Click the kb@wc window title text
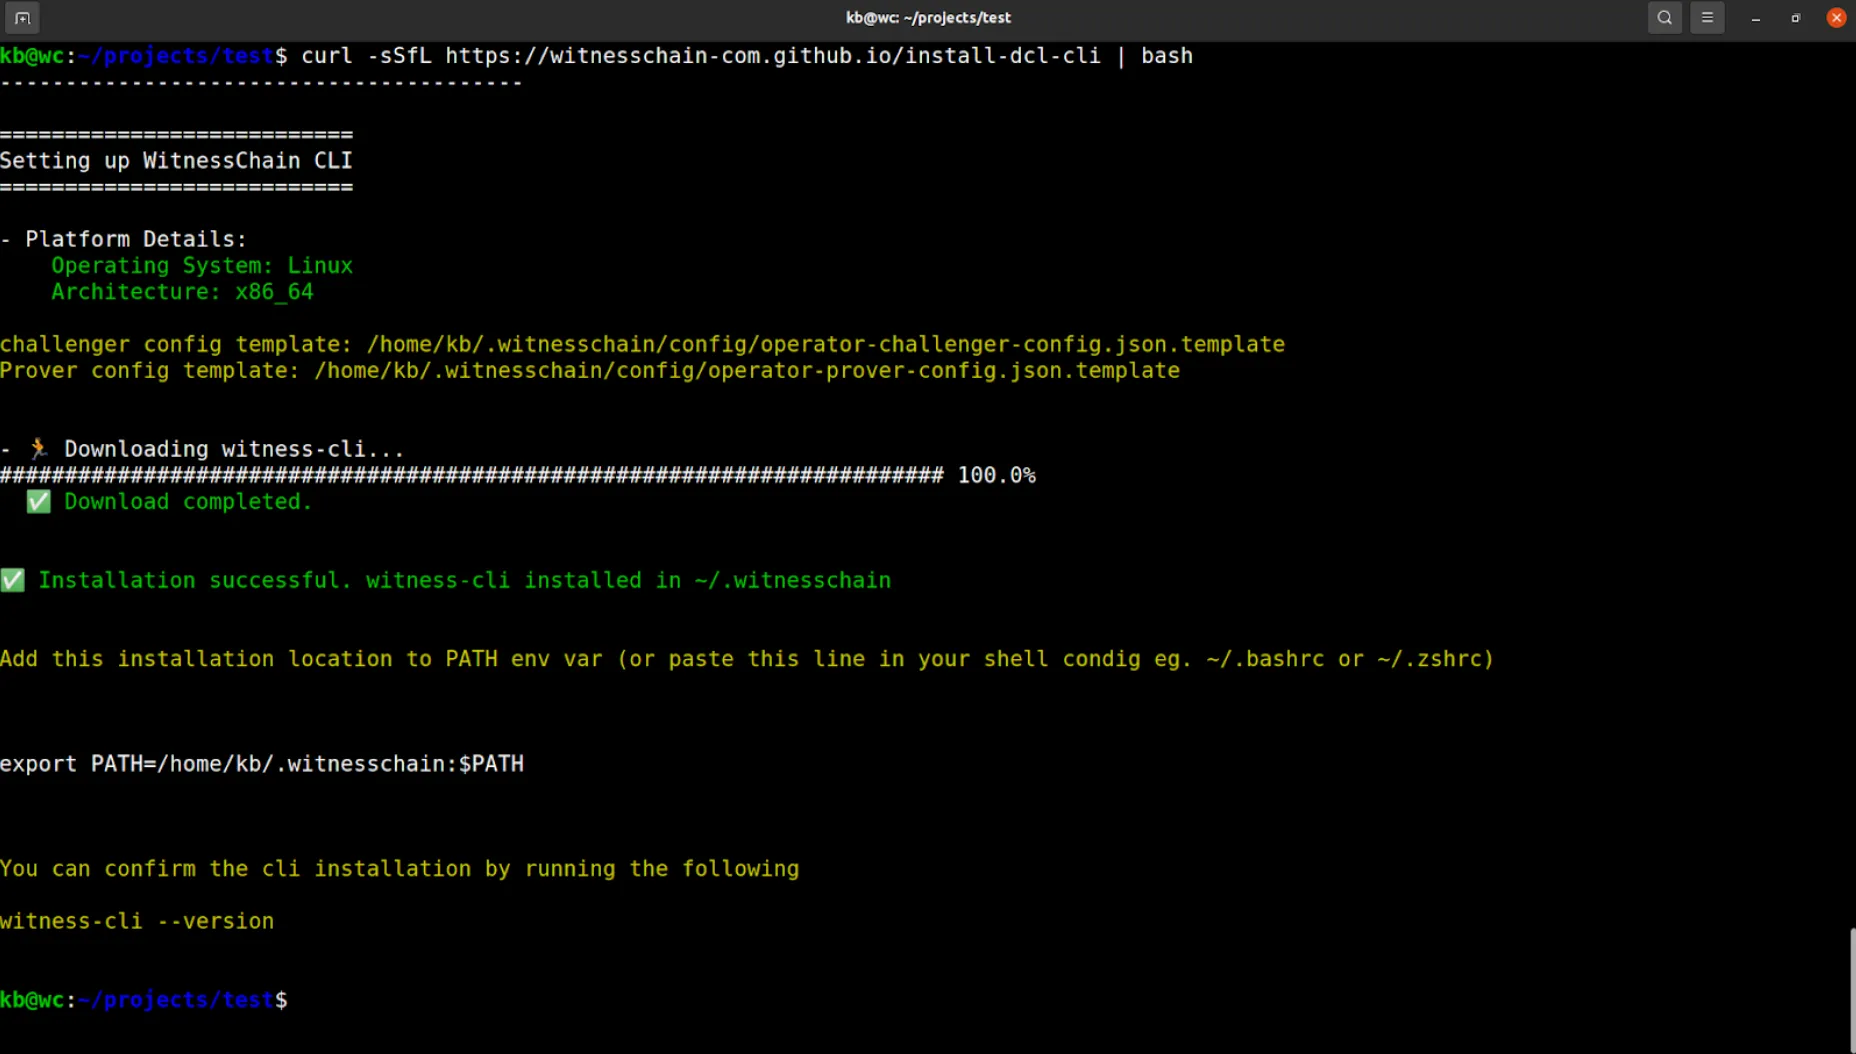1856x1054 pixels. point(928,18)
